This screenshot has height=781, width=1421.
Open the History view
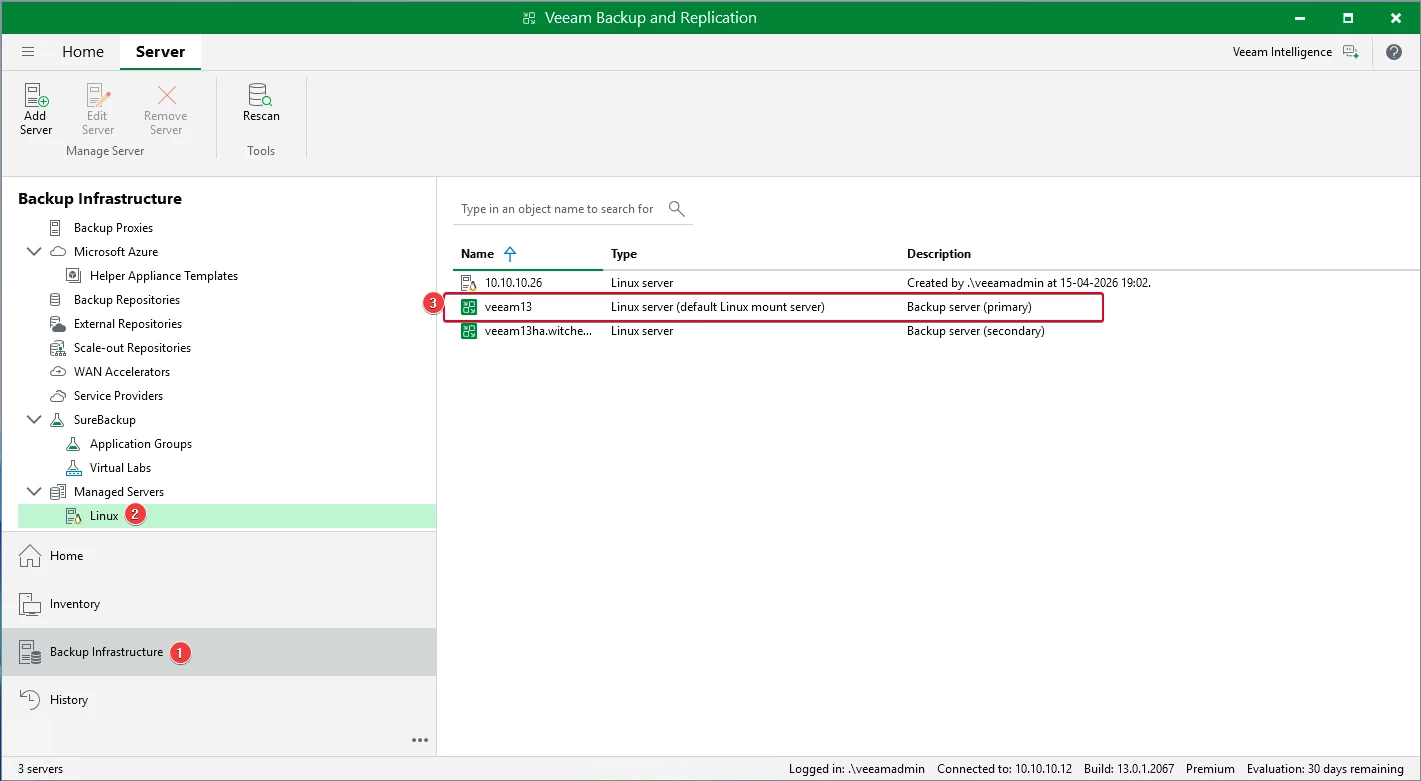click(218, 700)
